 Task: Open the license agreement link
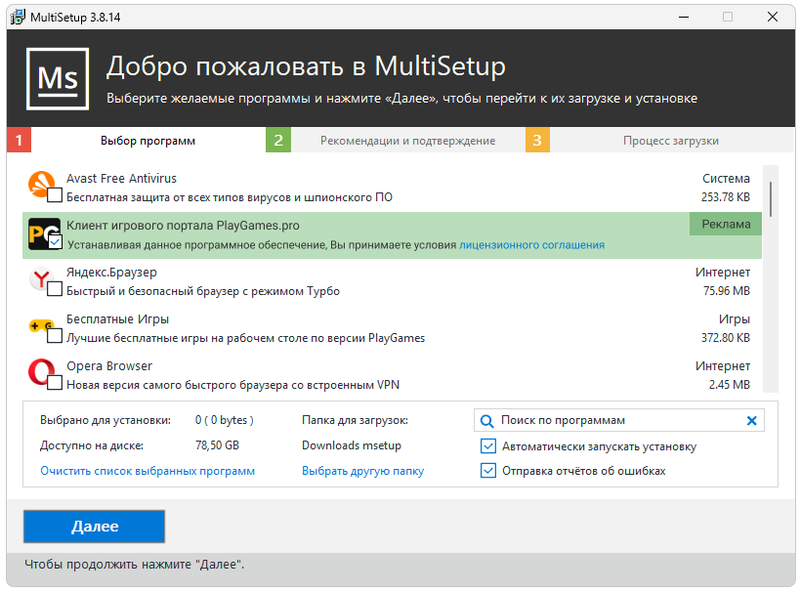pyautogui.click(x=531, y=244)
